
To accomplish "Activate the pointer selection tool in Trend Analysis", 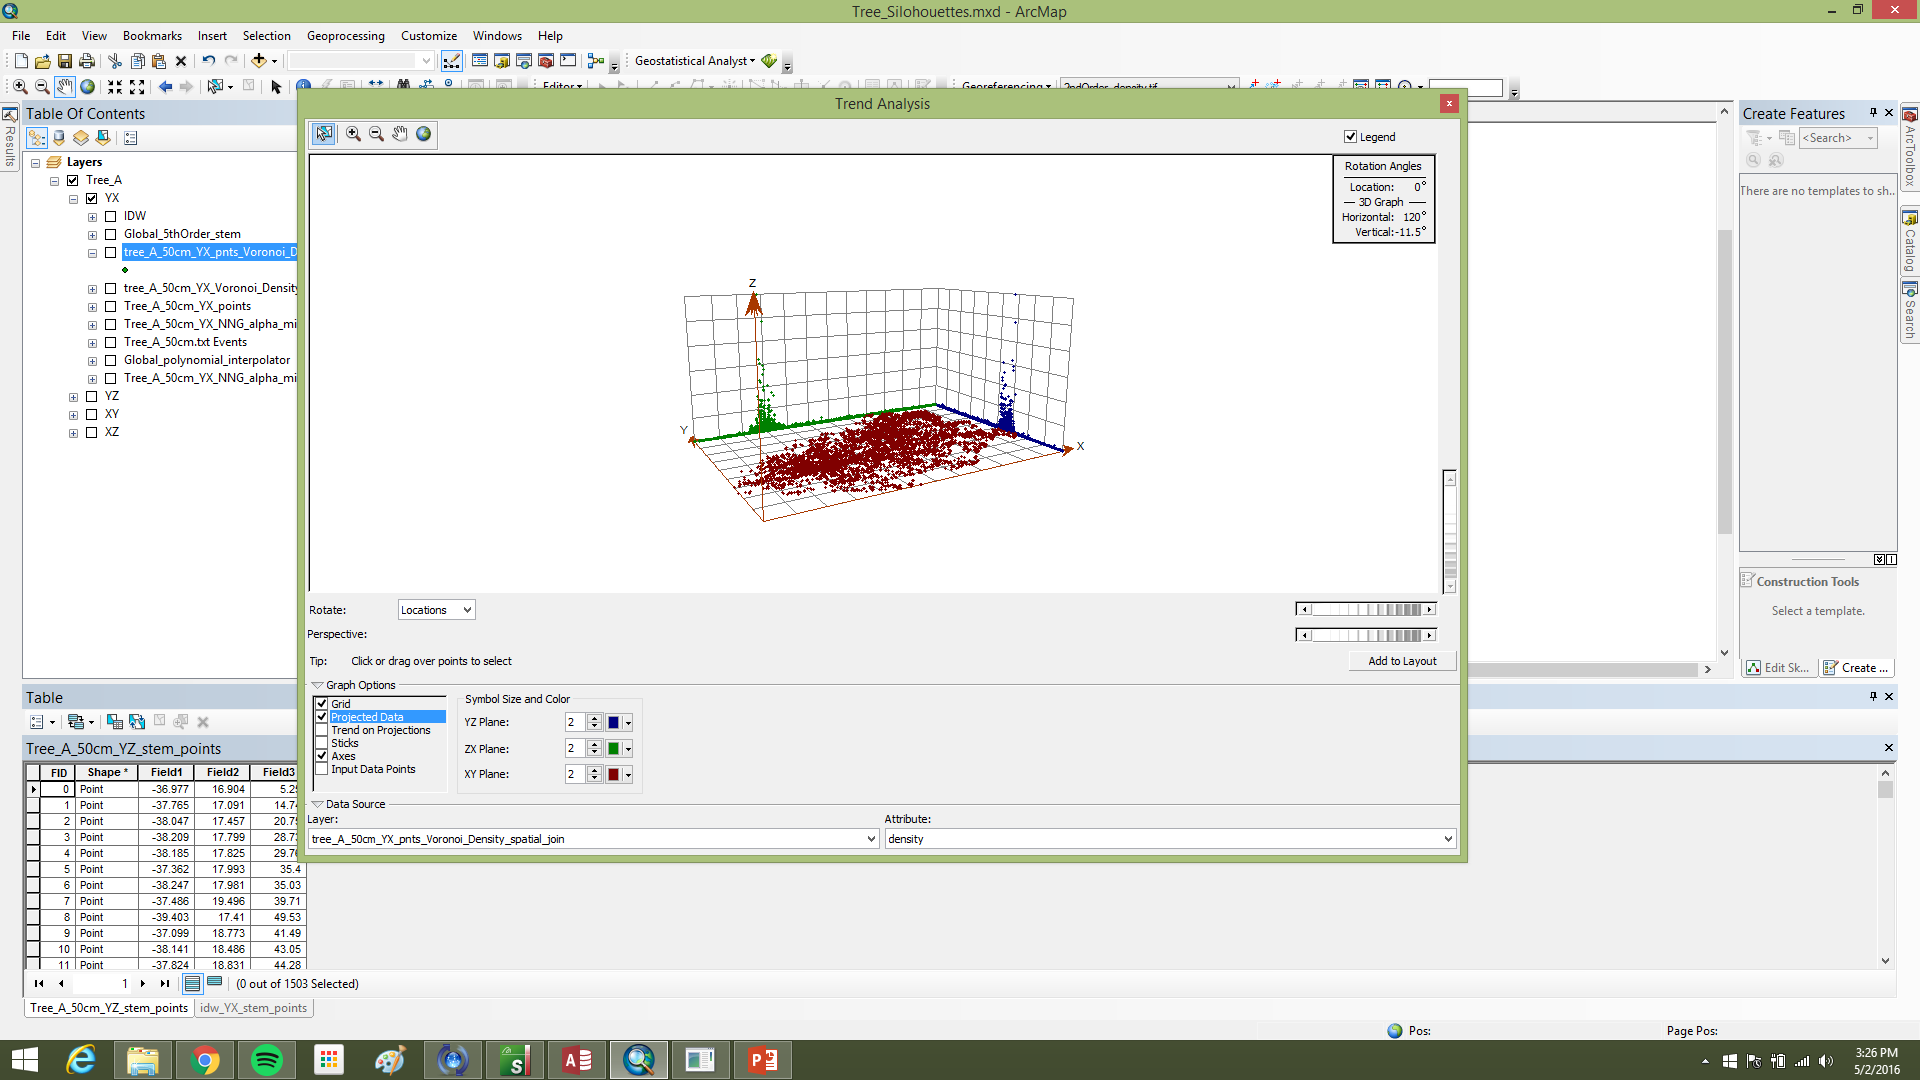I will (323, 133).
